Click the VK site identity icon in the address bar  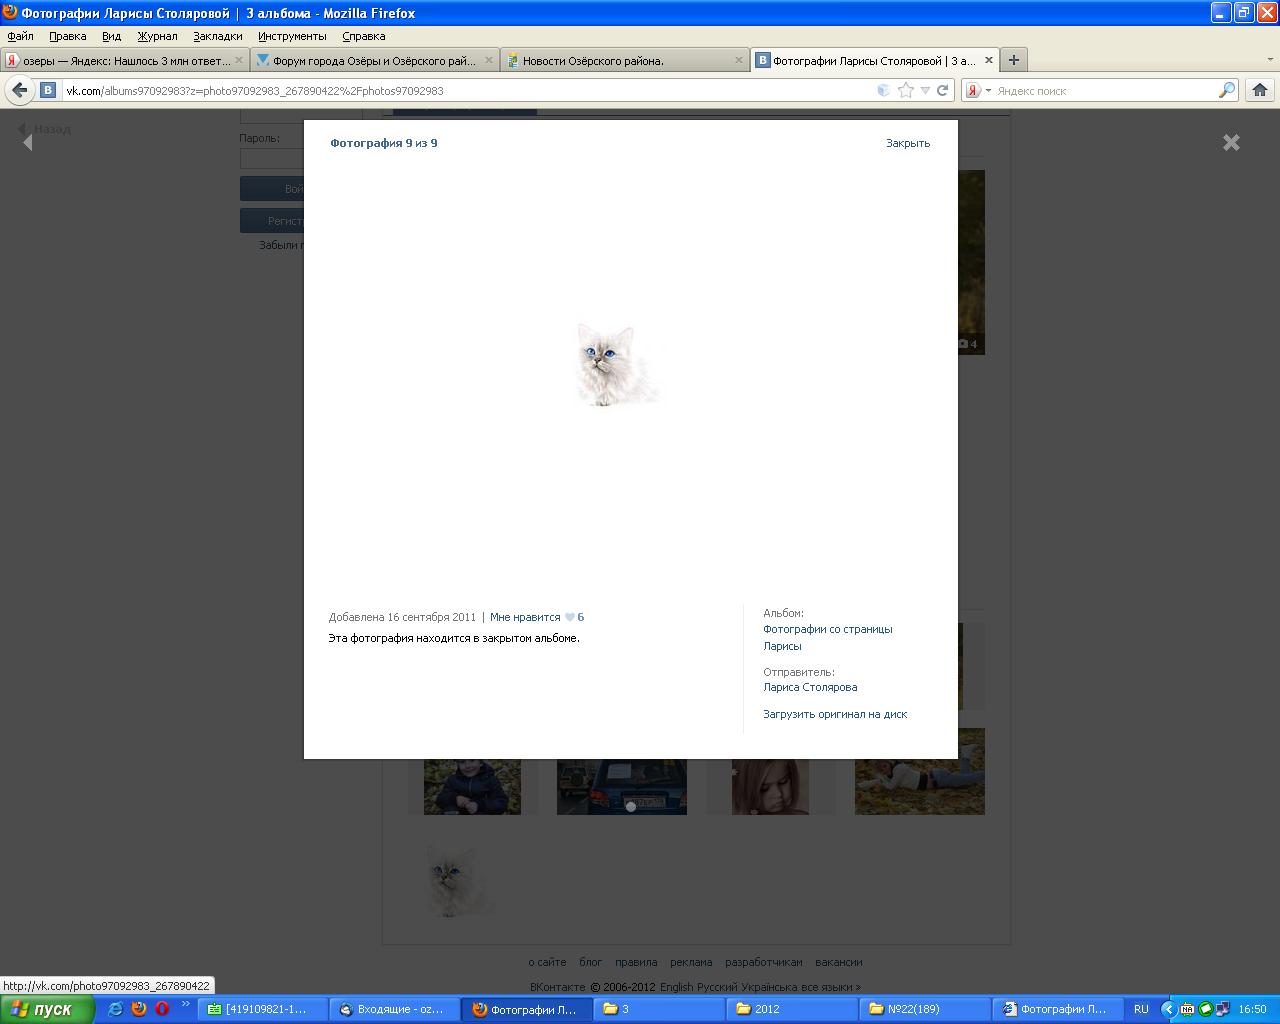click(47, 90)
